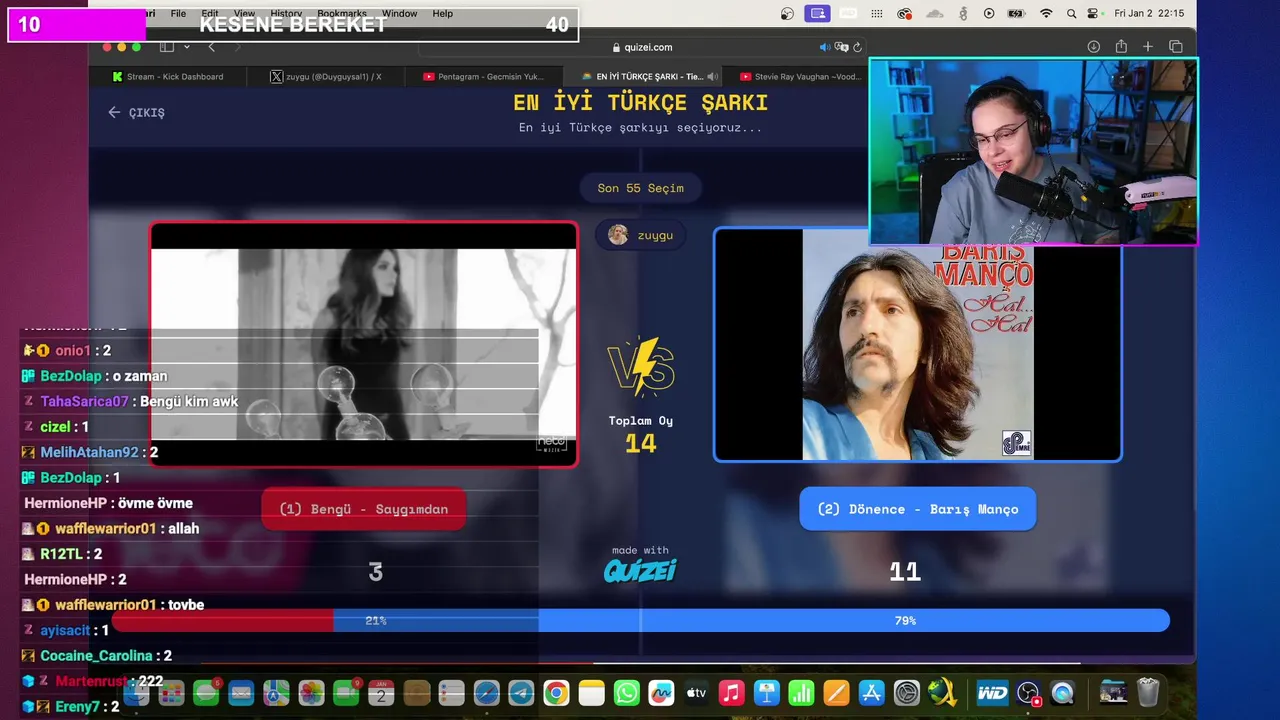Open Safari's translate page icon

tap(842, 47)
